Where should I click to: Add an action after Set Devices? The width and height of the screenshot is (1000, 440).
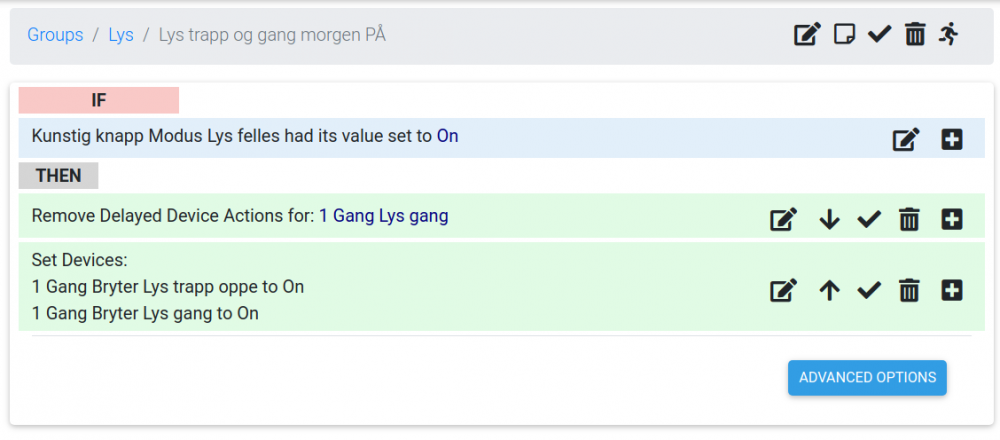click(952, 291)
